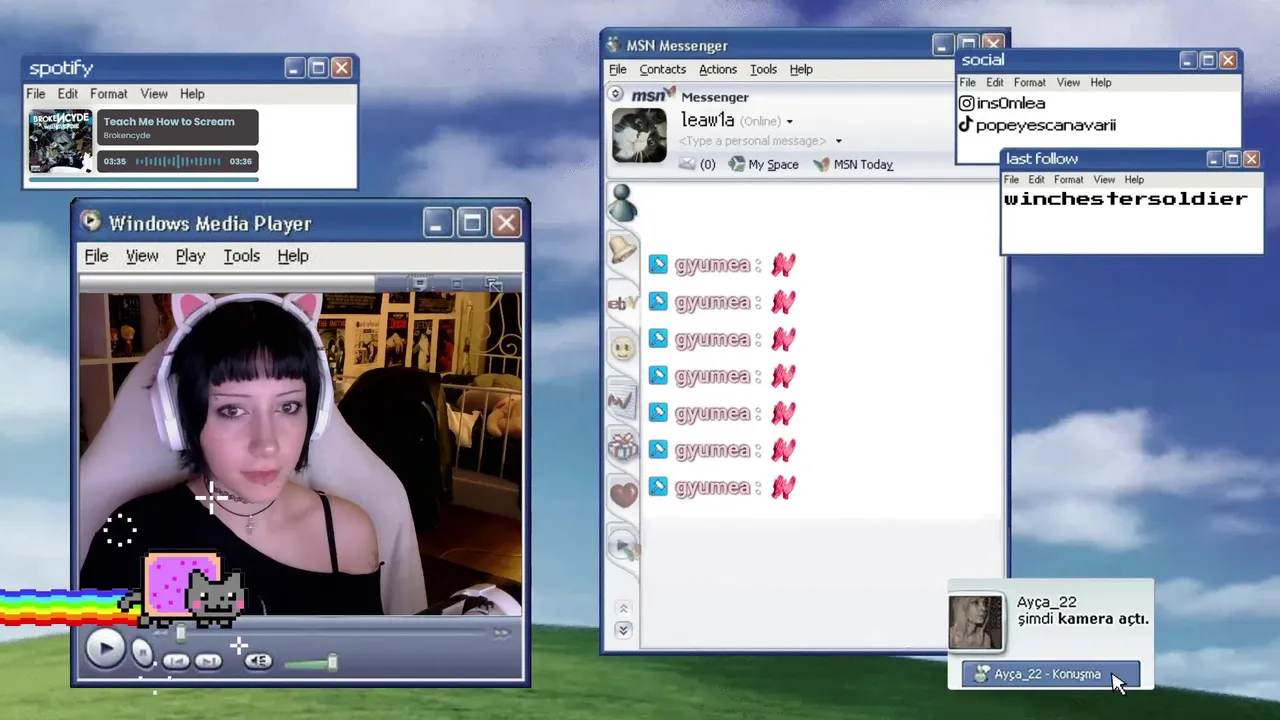1280x720 pixels.
Task: Open the Contacts menu in MSN Messenger
Action: [663, 69]
